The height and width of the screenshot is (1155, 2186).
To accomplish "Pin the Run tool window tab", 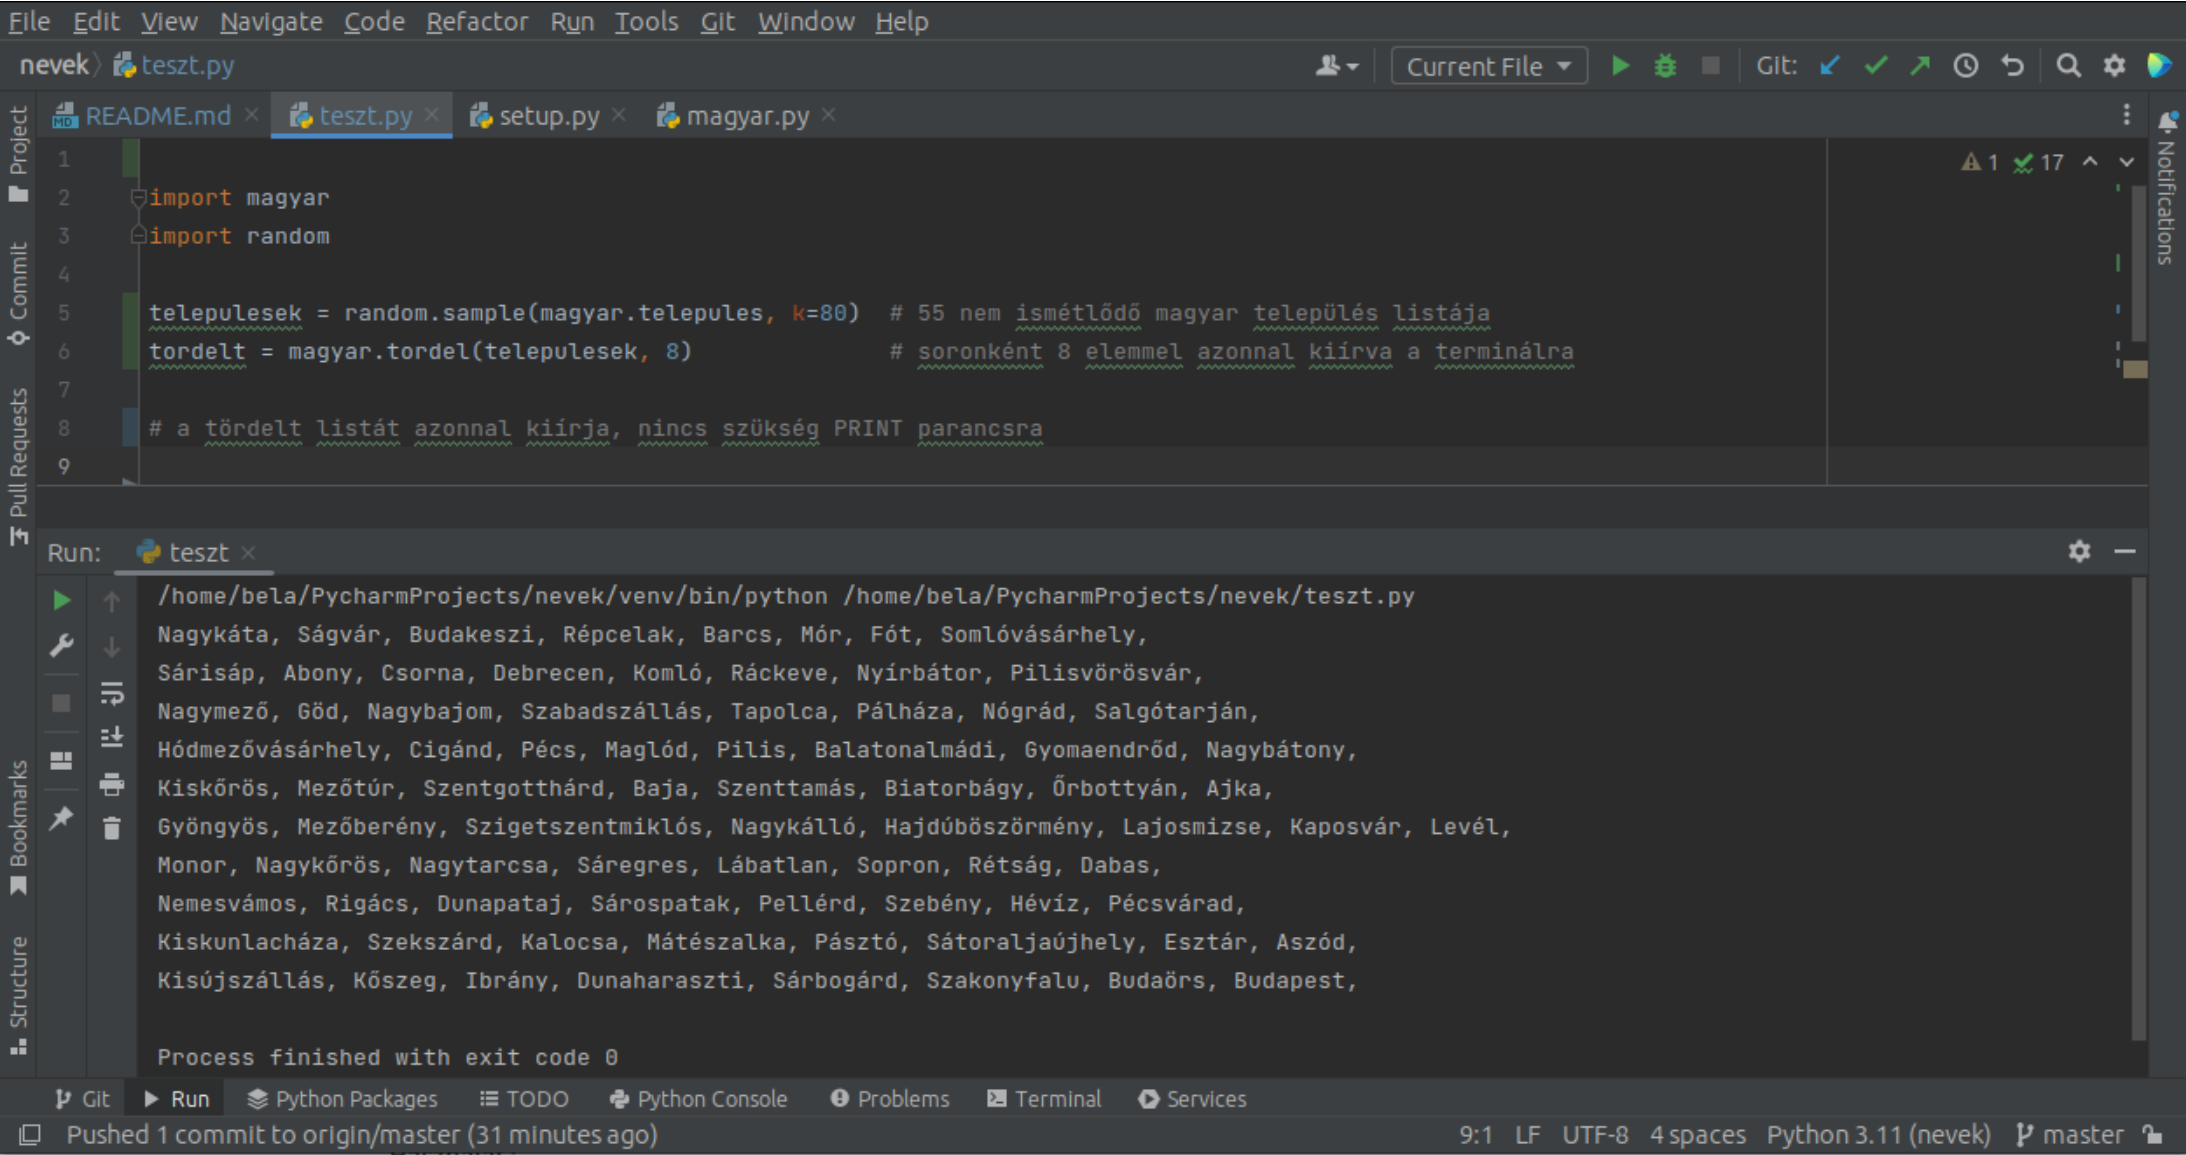I will pyautogui.click(x=61, y=818).
